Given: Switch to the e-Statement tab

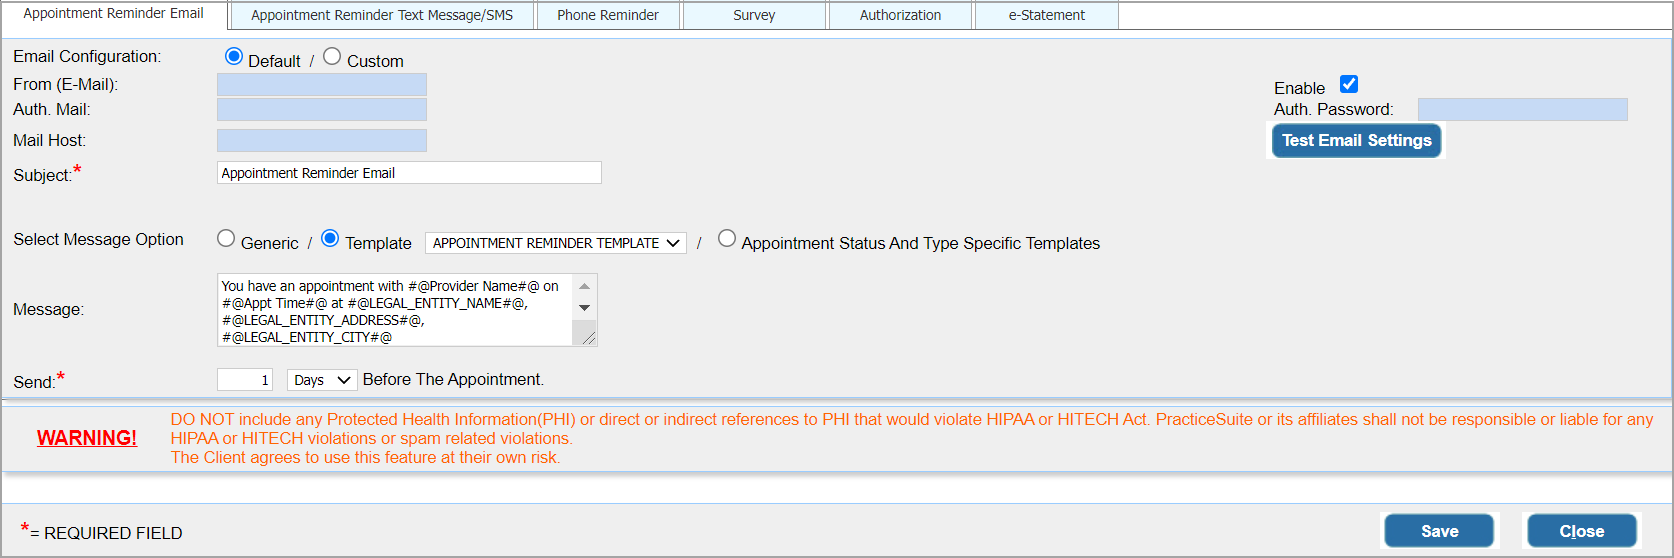Looking at the screenshot, I should 1046,15.
